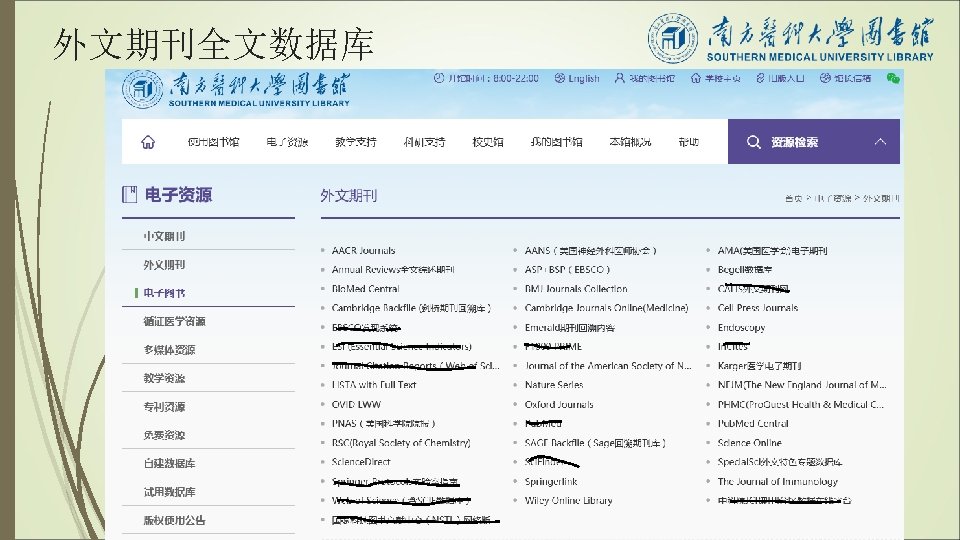Open the 本馆概况 navigation menu
This screenshot has width=960, height=540.
pyautogui.click(x=630, y=142)
